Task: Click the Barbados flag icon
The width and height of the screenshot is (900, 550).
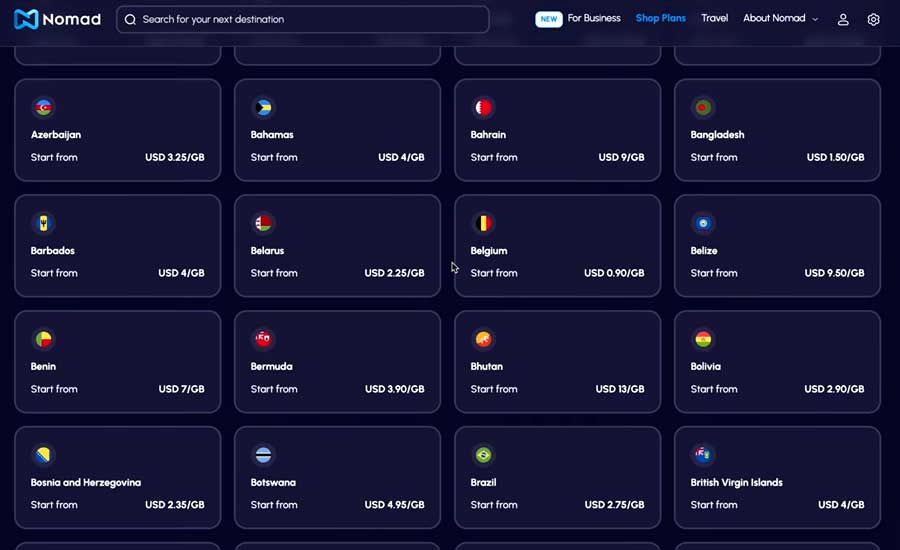Action: [44, 223]
